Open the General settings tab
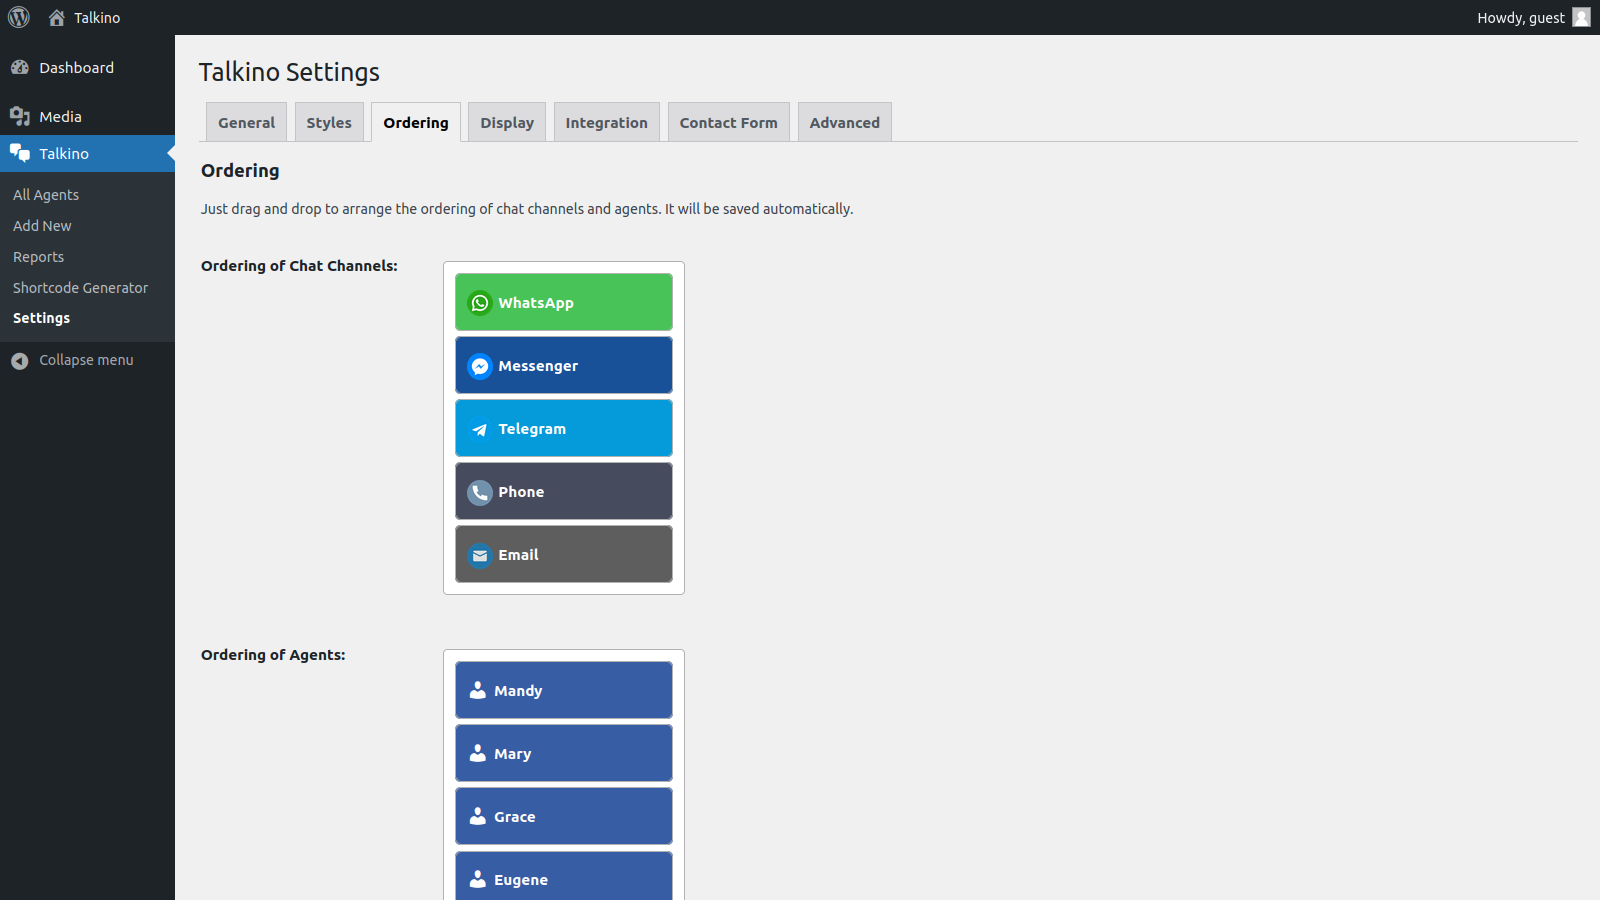Image resolution: width=1600 pixels, height=900 pixels. (x=246, y=122)
